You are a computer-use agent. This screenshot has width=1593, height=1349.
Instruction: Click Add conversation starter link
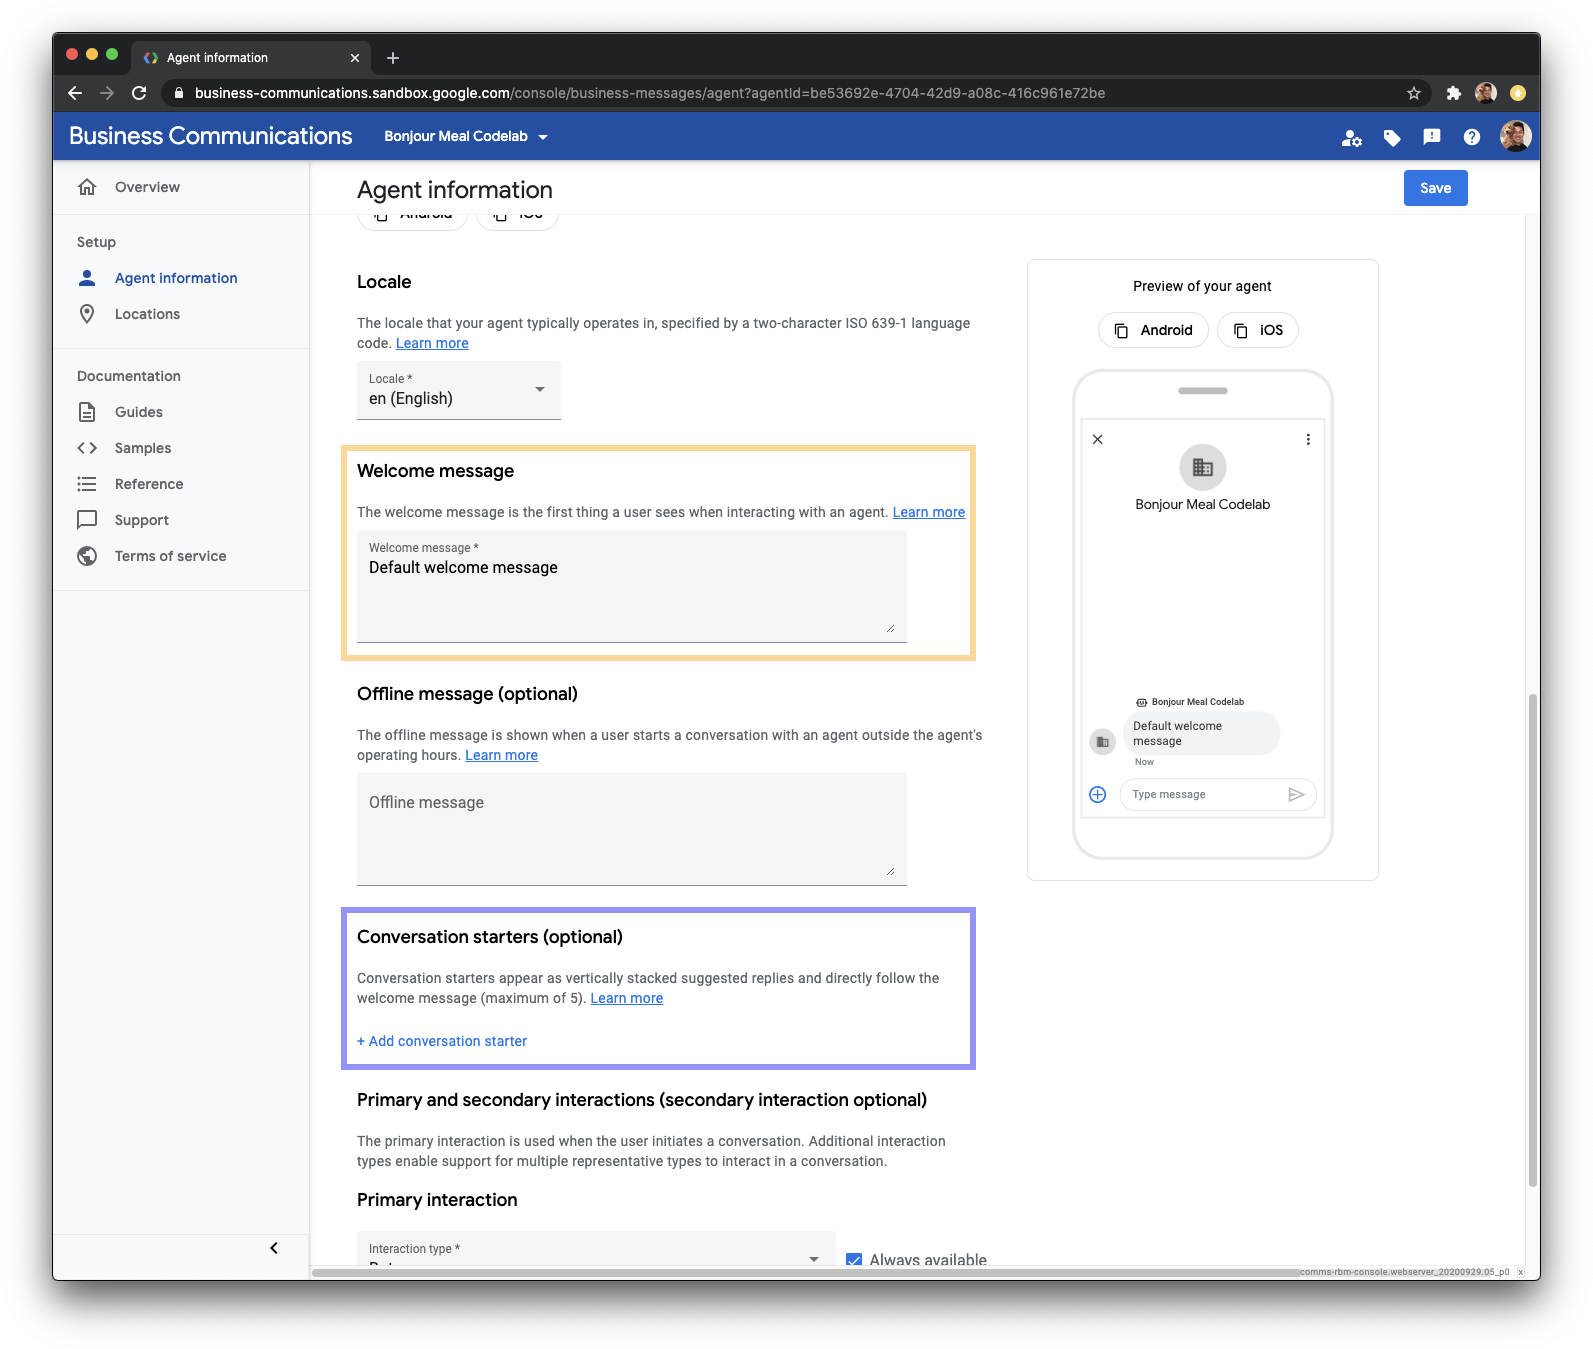(x=442, y=1041)
